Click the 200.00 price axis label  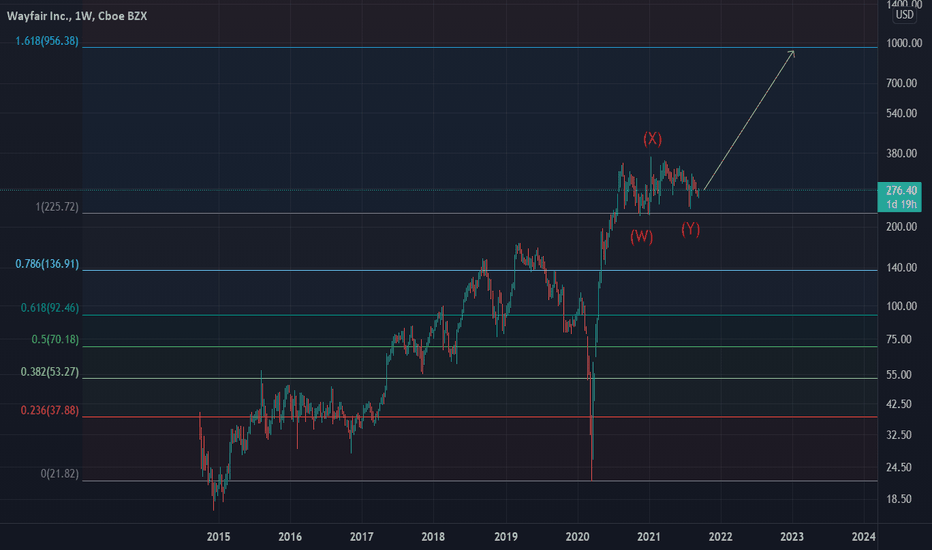[x=902, y=227]
